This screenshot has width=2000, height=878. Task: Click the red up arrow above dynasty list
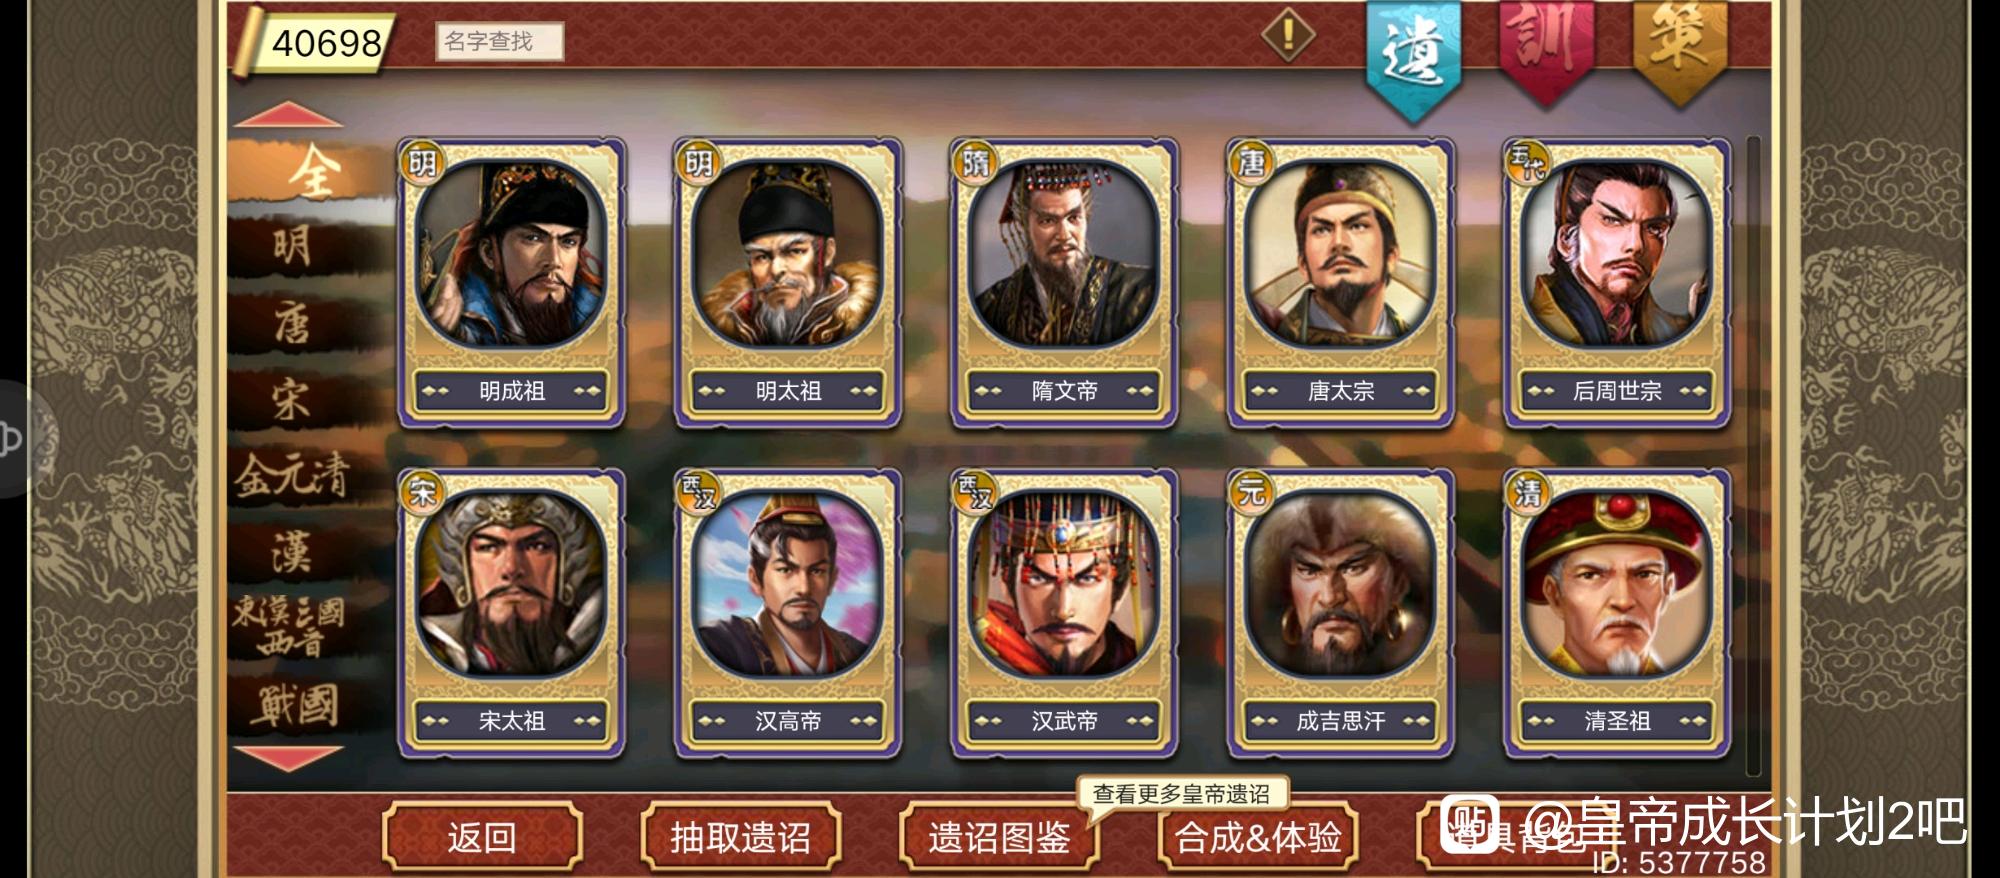click(x=289, y=114)
